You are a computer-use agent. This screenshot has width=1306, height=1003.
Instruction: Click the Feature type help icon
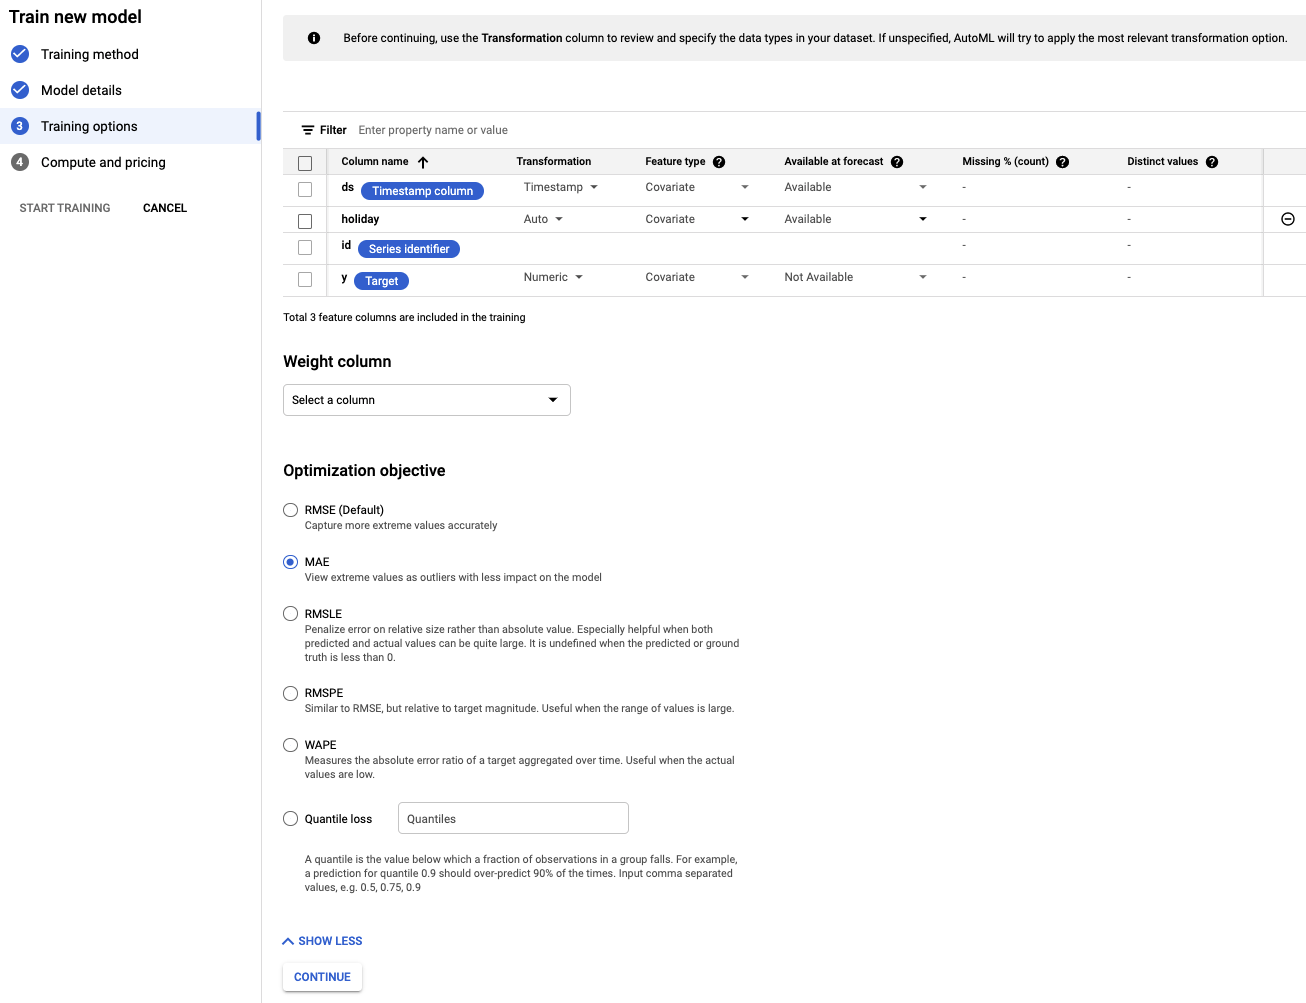pos(719,162)
